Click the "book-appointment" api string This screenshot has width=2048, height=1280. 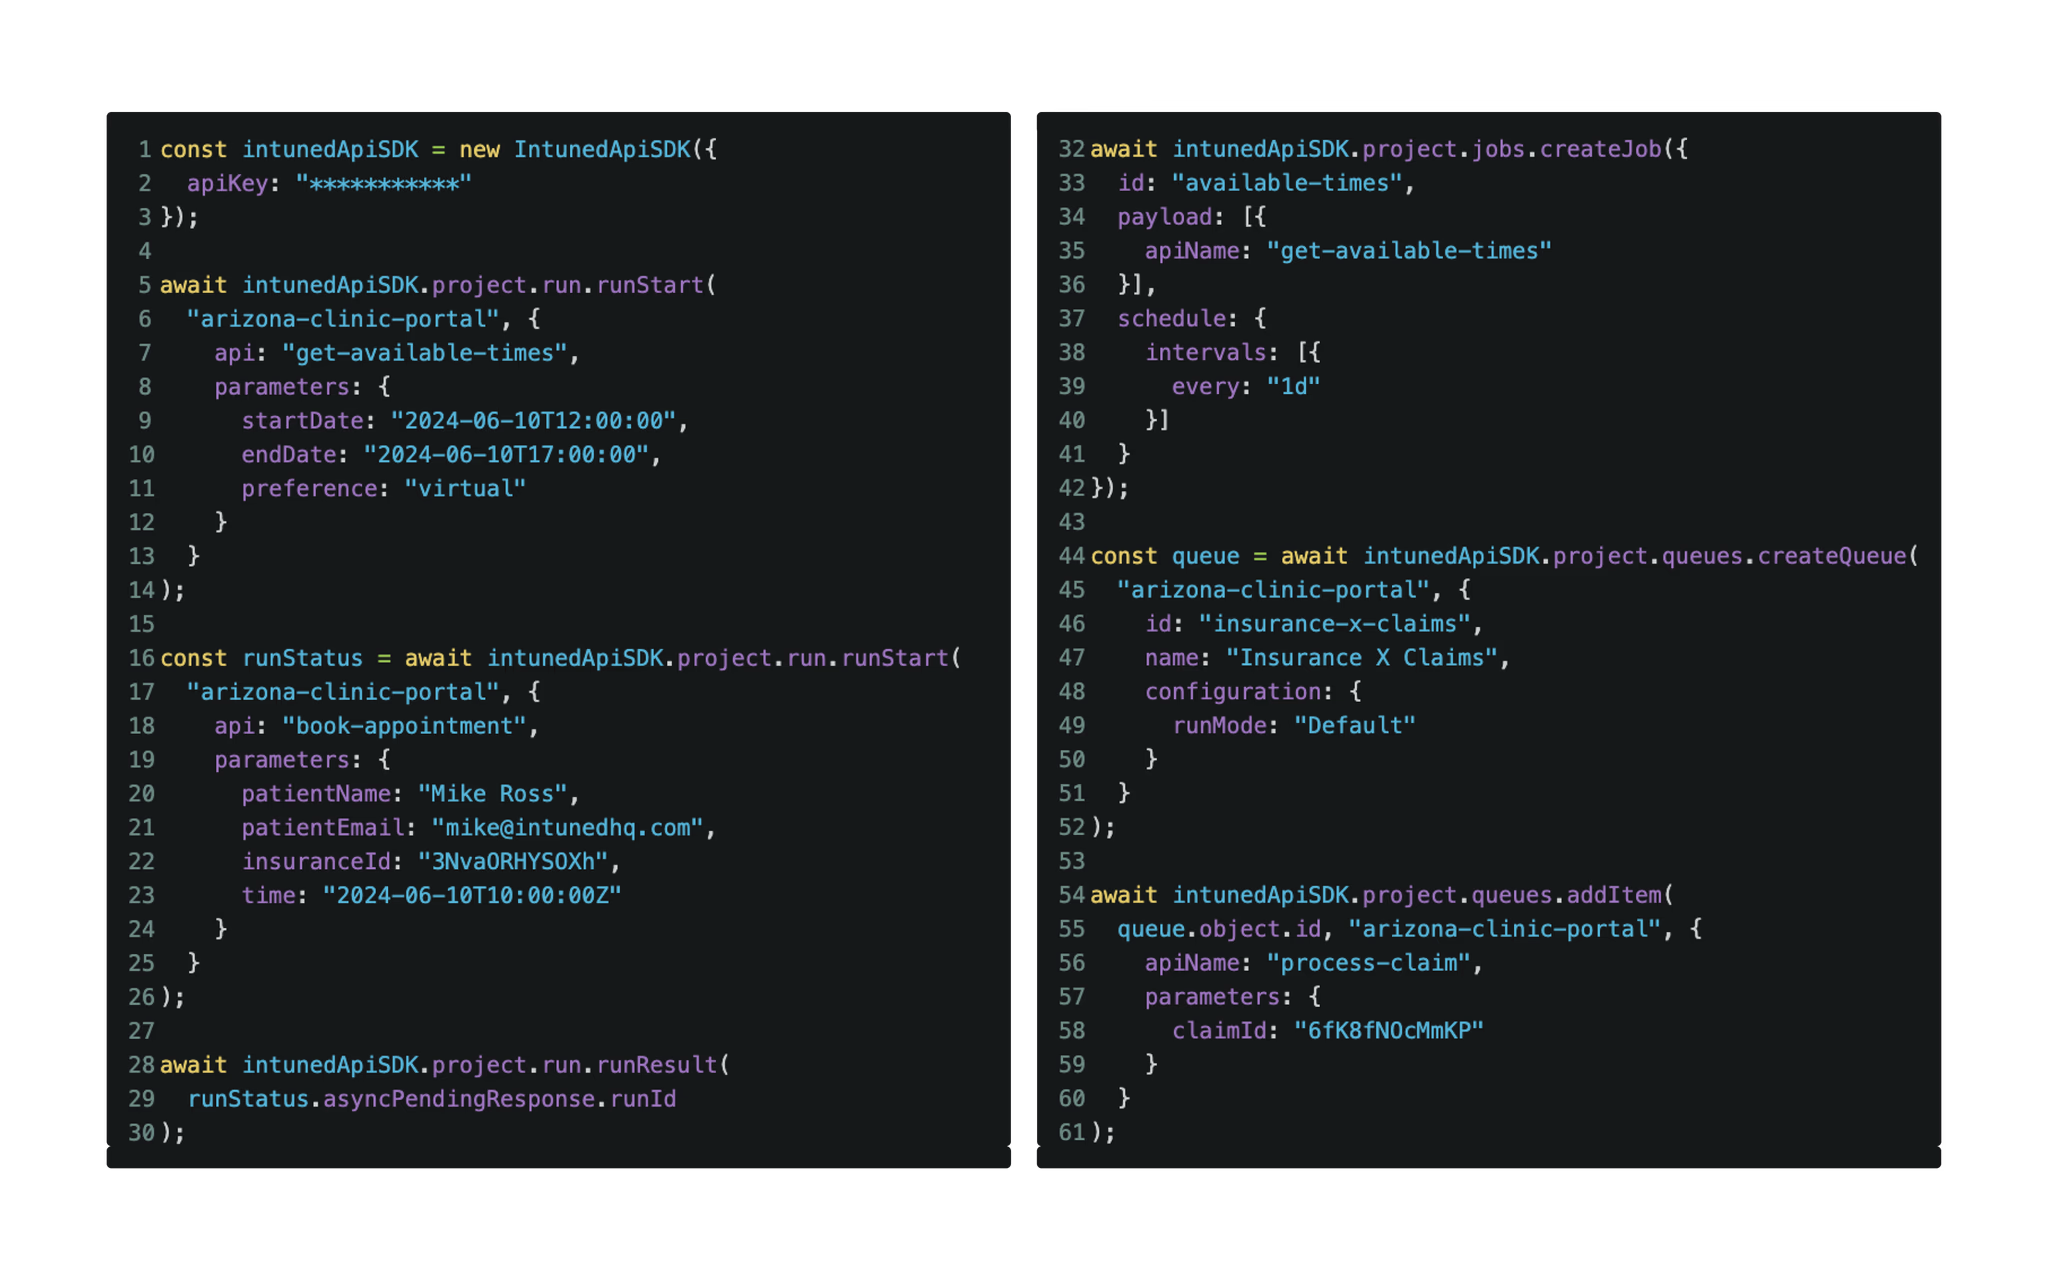[x=404, y=726]
